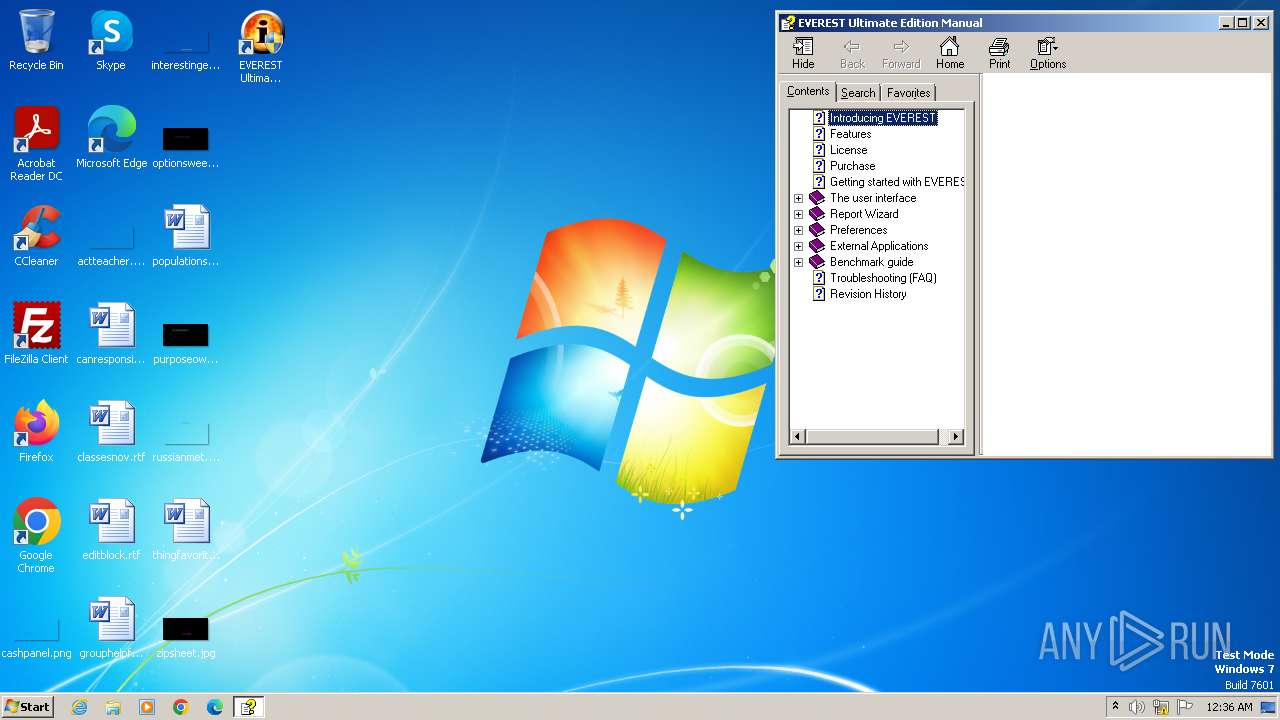Screen dimensions: 1280x720
Task: Switch to the Favorites tab
Action: pyautogui.click(x=909, y=92)
